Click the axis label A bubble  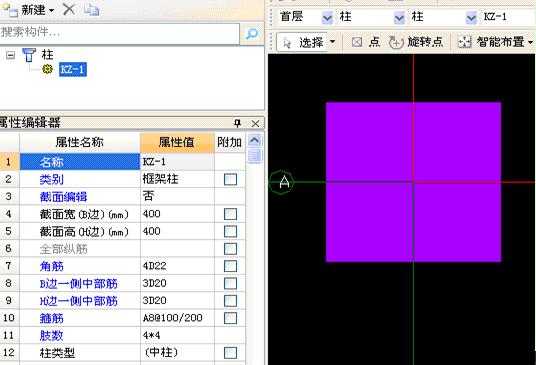282,182
